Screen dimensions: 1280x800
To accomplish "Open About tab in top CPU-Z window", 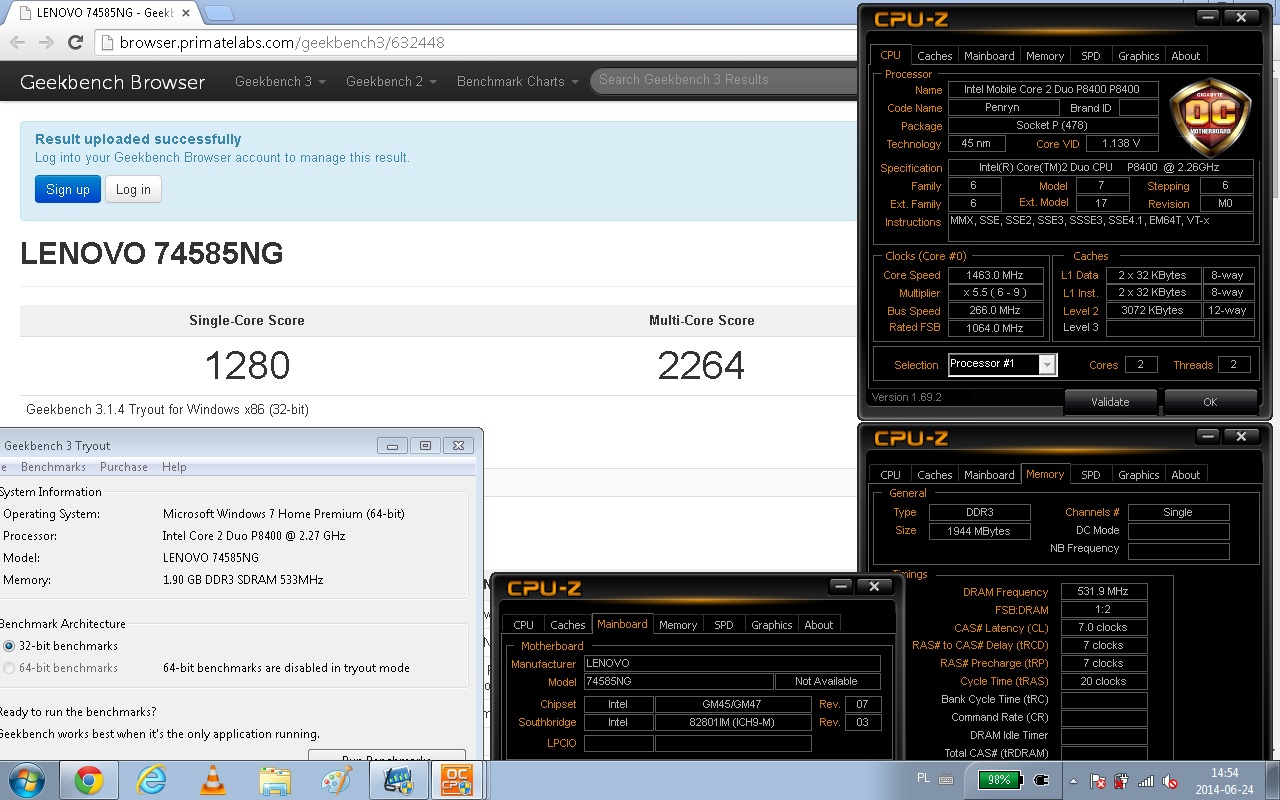I will coord(1186,56).
